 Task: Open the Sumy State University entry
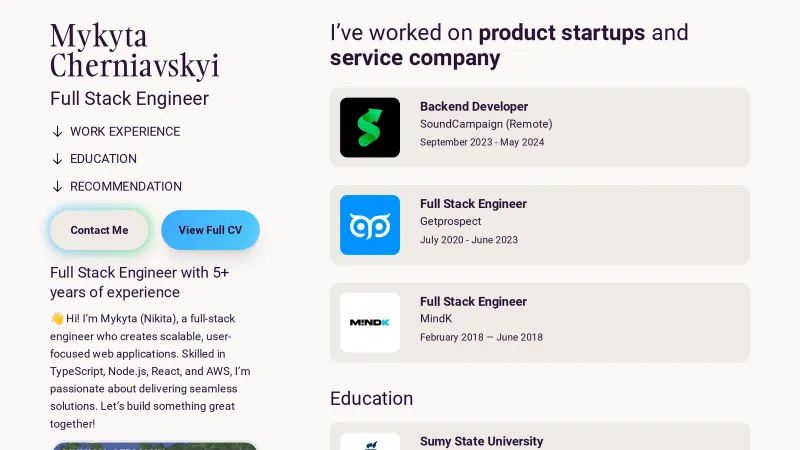(481, 441)
